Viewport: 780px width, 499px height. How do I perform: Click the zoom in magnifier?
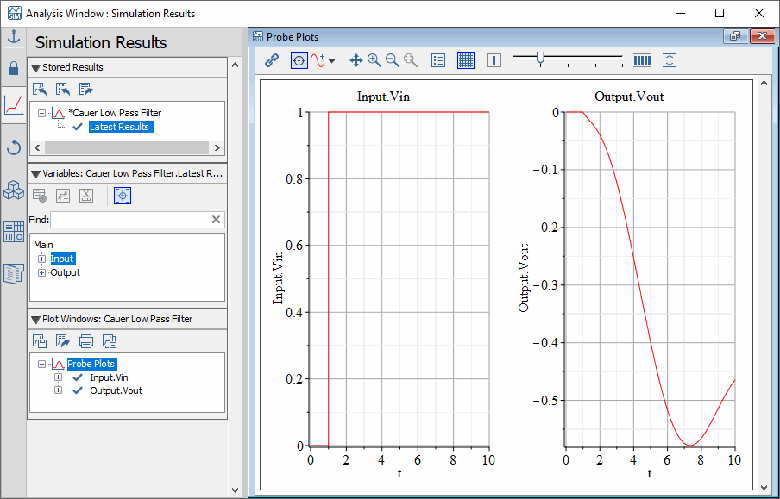pos(374,60)
